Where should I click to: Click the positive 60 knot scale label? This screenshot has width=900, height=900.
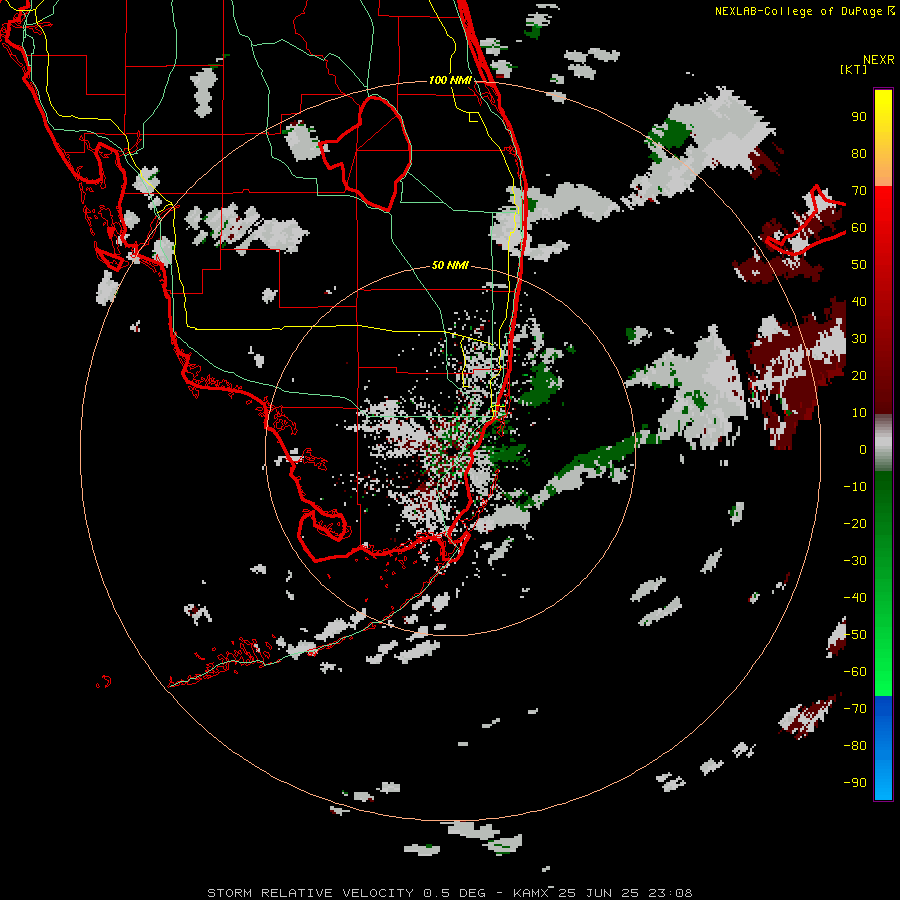coord(859,227)
